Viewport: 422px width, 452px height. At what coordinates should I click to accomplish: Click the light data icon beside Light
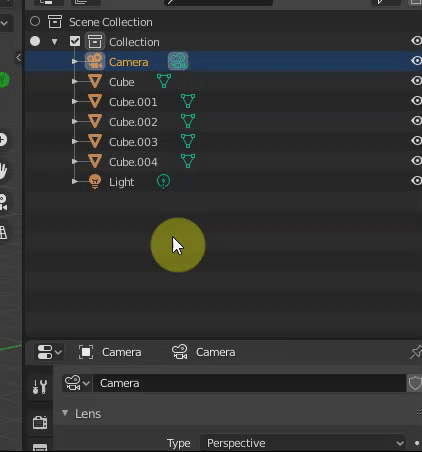(163, 182)
